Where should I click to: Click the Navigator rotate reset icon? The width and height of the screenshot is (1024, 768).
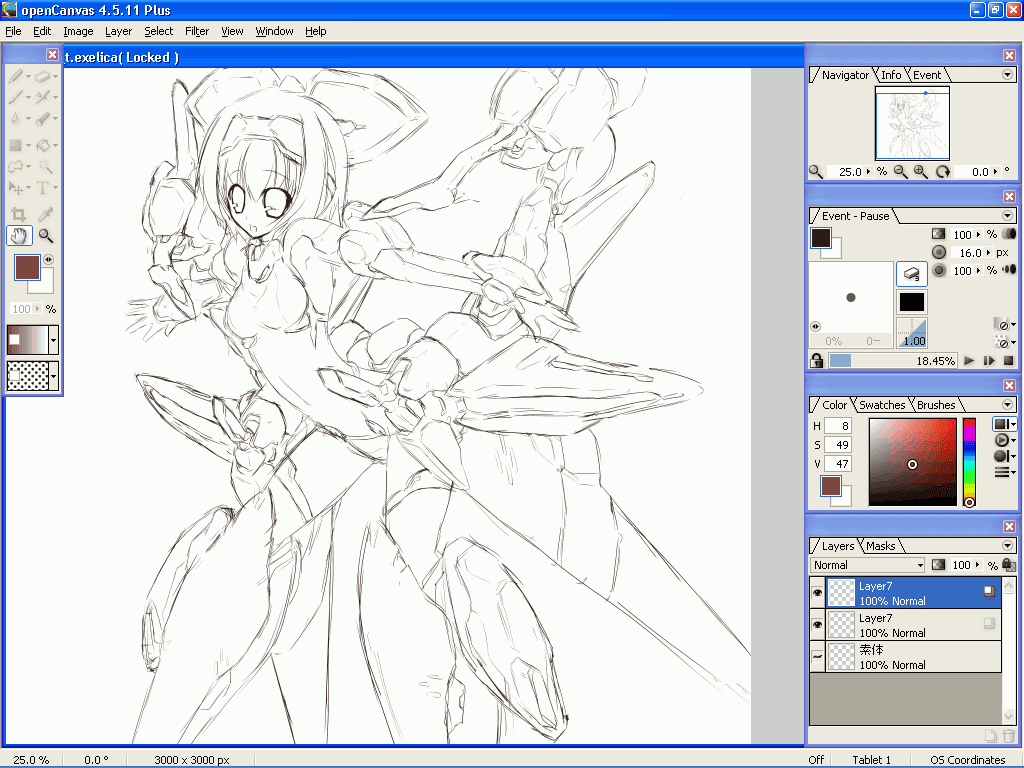942,172
